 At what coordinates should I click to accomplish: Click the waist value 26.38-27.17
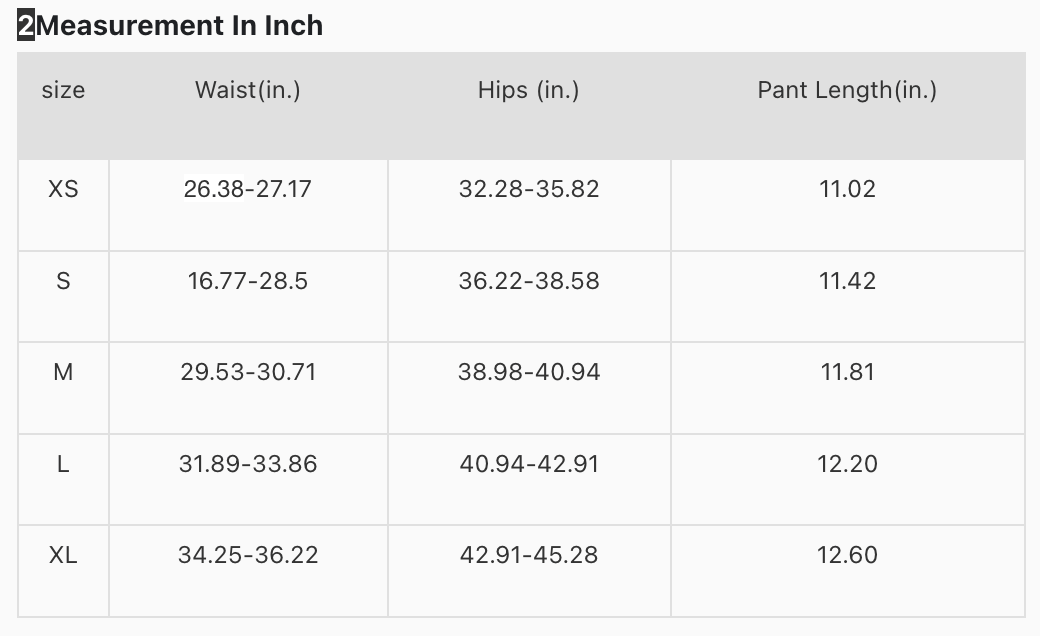point(248,188)
